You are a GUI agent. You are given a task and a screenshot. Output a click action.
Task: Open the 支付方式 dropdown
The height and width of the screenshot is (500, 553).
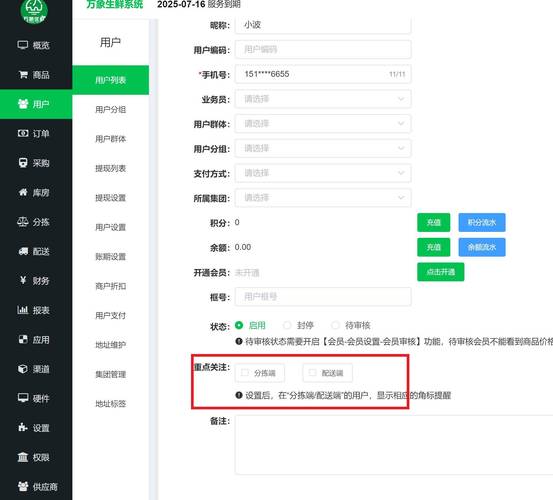pos(323,173)
